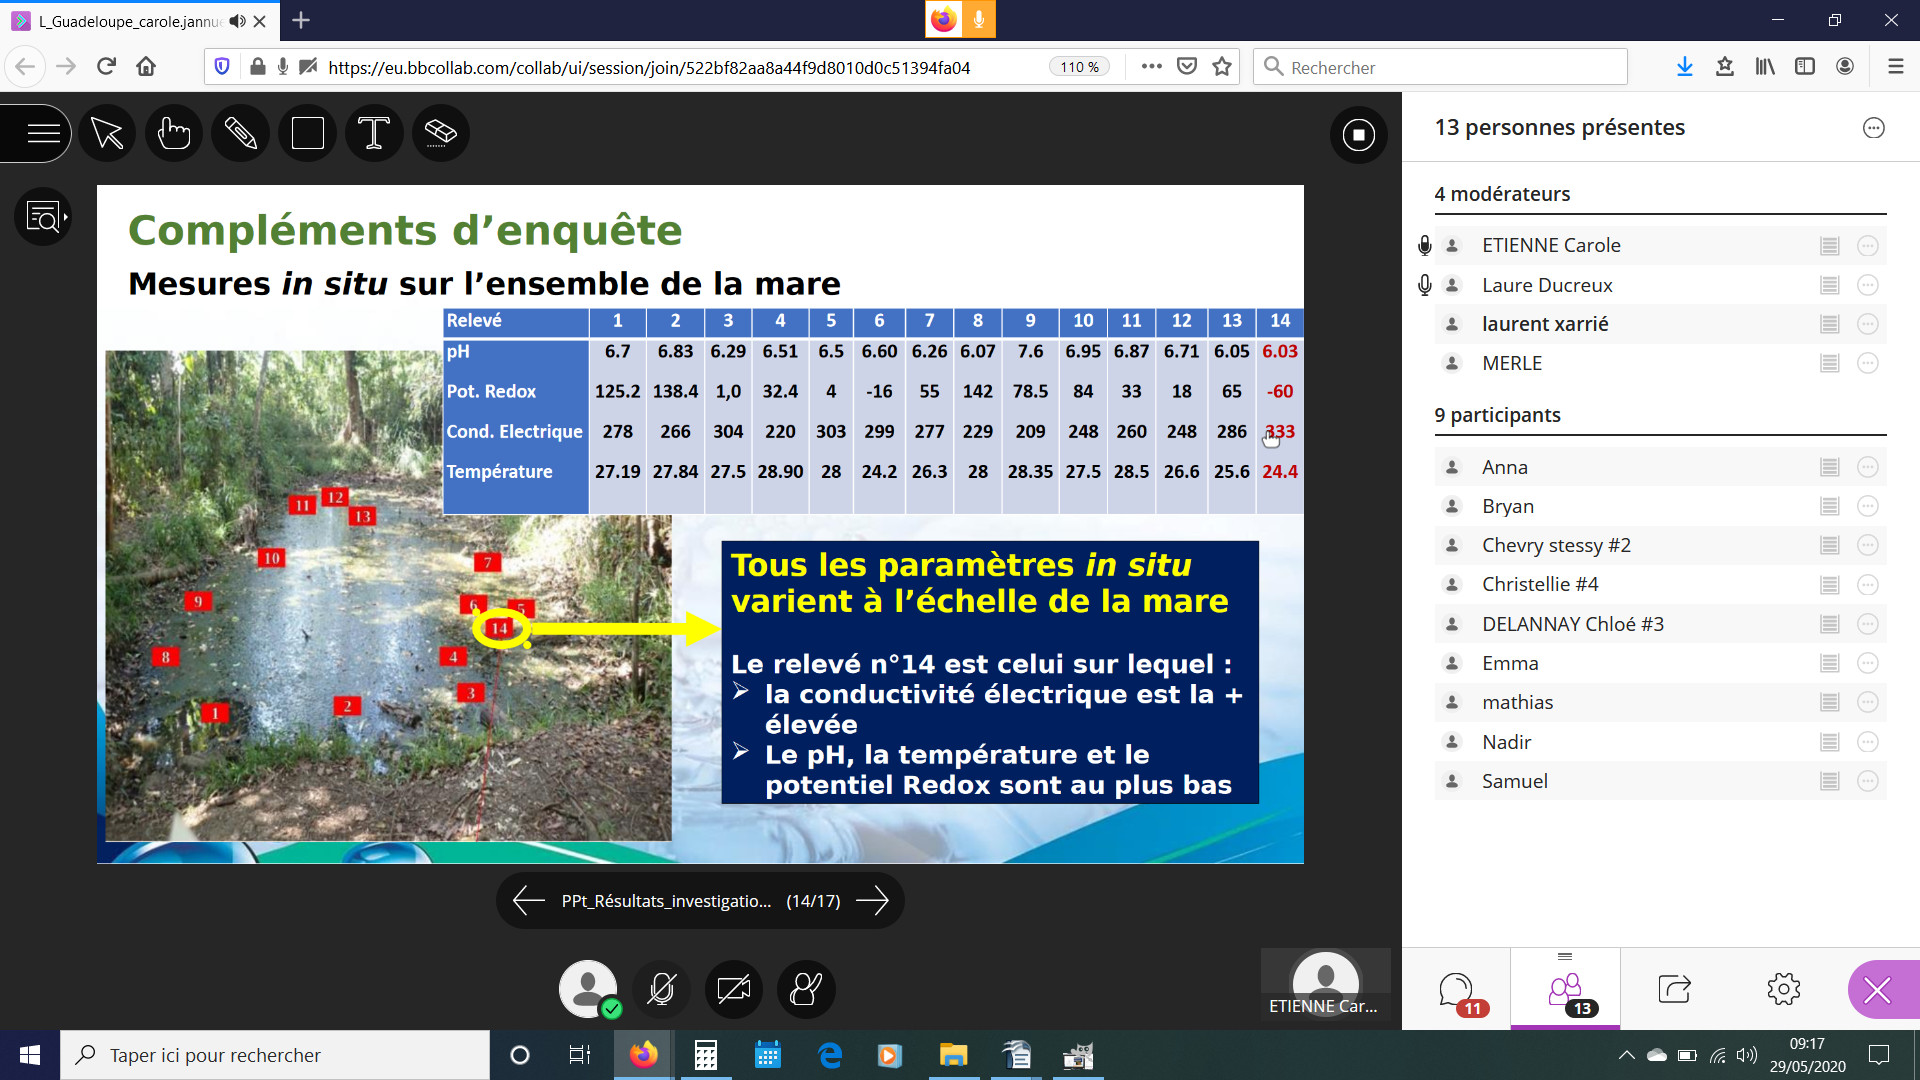Select the eraser clear tool

point(441,133)
